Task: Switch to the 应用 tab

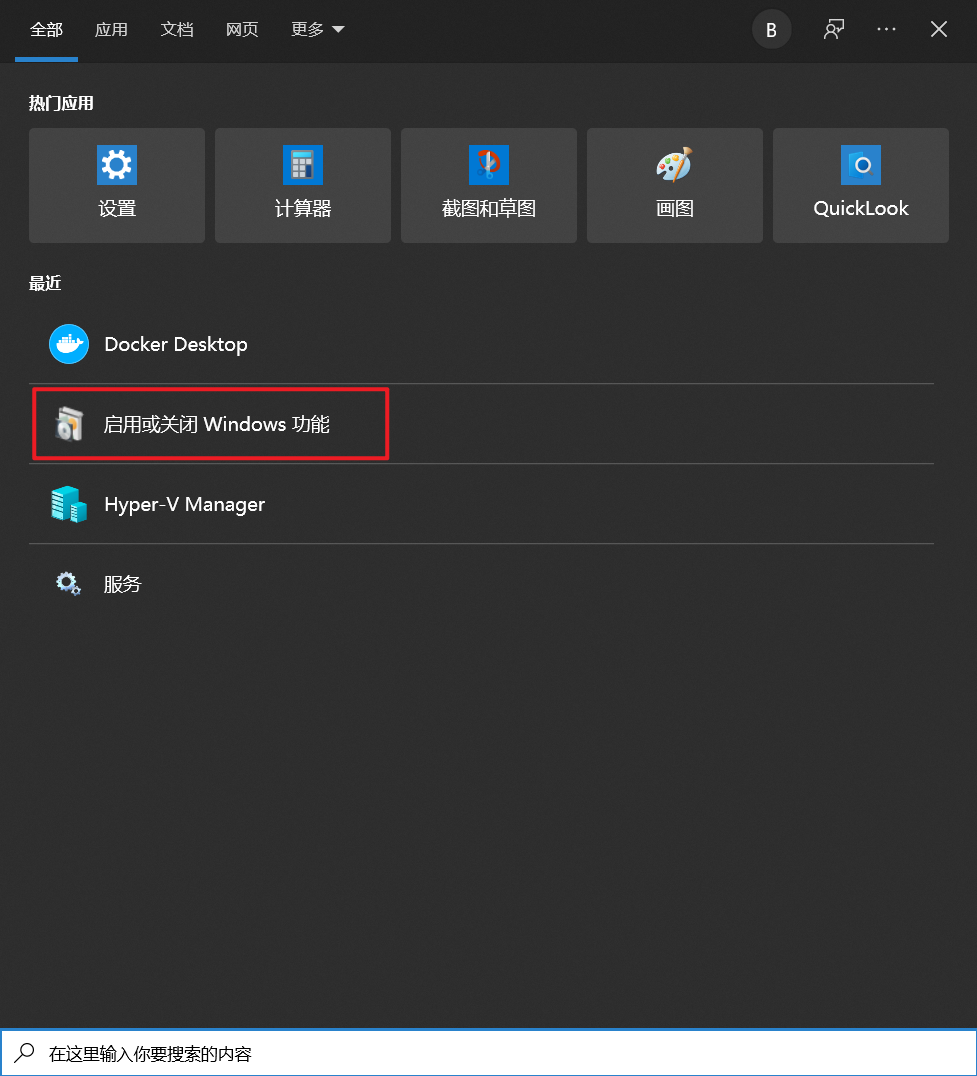Action: (x=111, y=30)
